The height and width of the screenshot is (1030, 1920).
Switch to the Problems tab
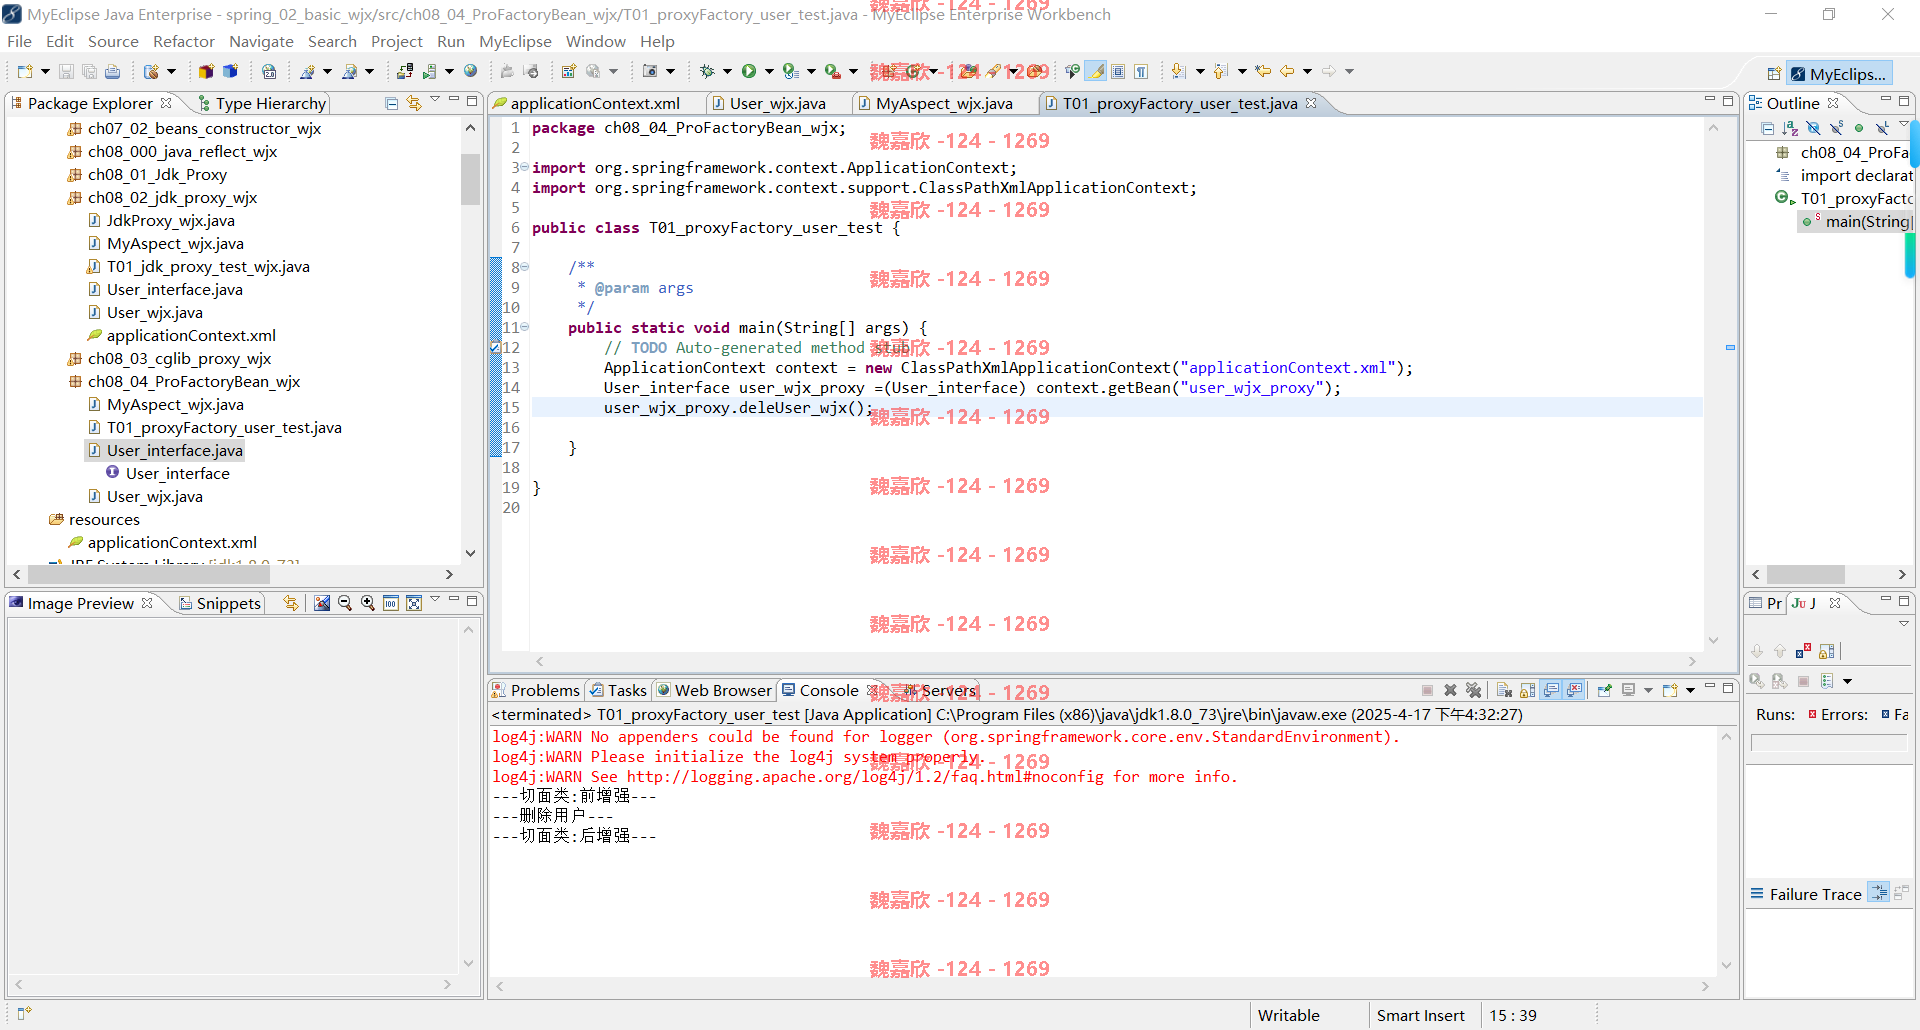click(536, 690)
